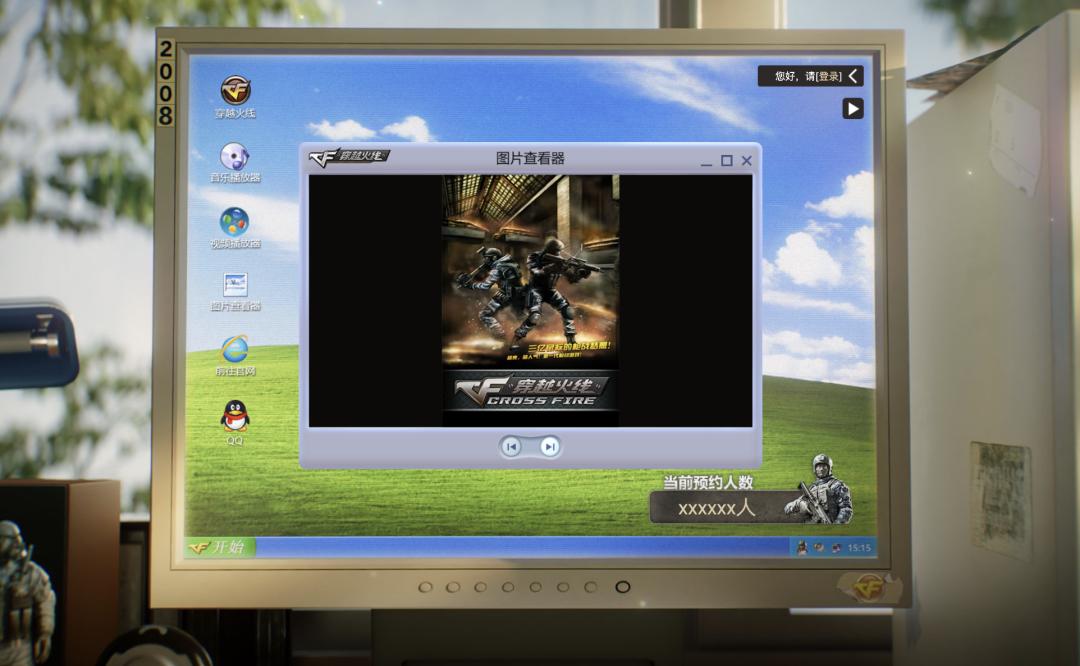Open the 视频播放器 video player icon

tap(235, 228)
